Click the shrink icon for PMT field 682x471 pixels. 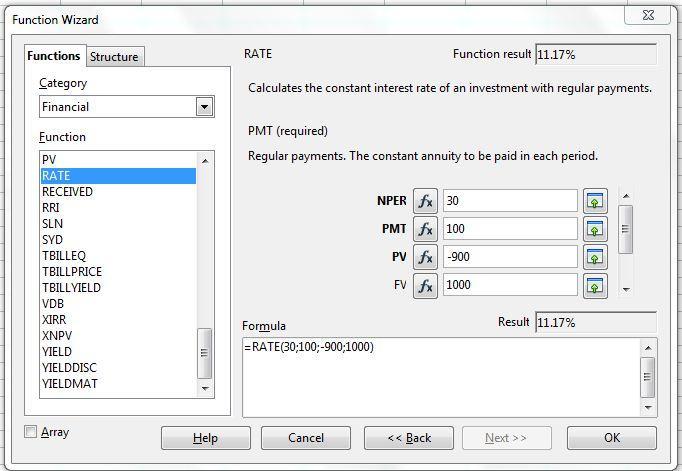pos(595,229)
